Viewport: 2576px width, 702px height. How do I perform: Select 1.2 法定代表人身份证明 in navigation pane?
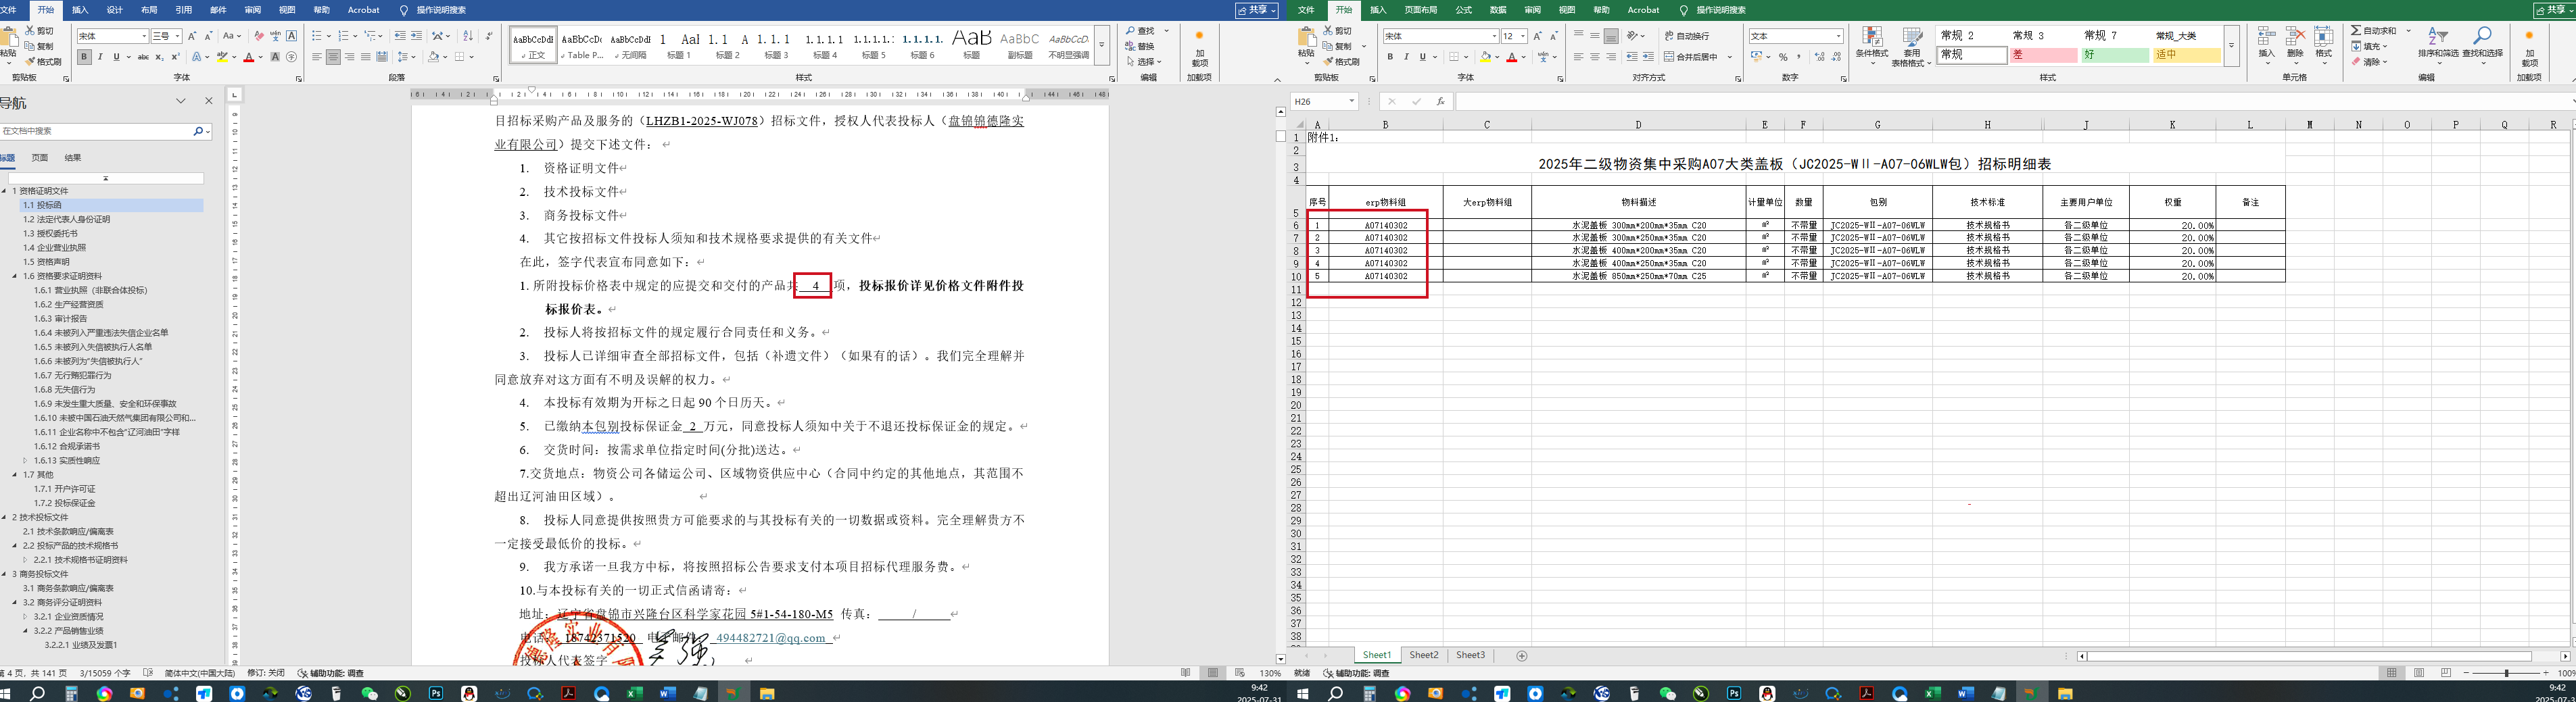point(67,219)
